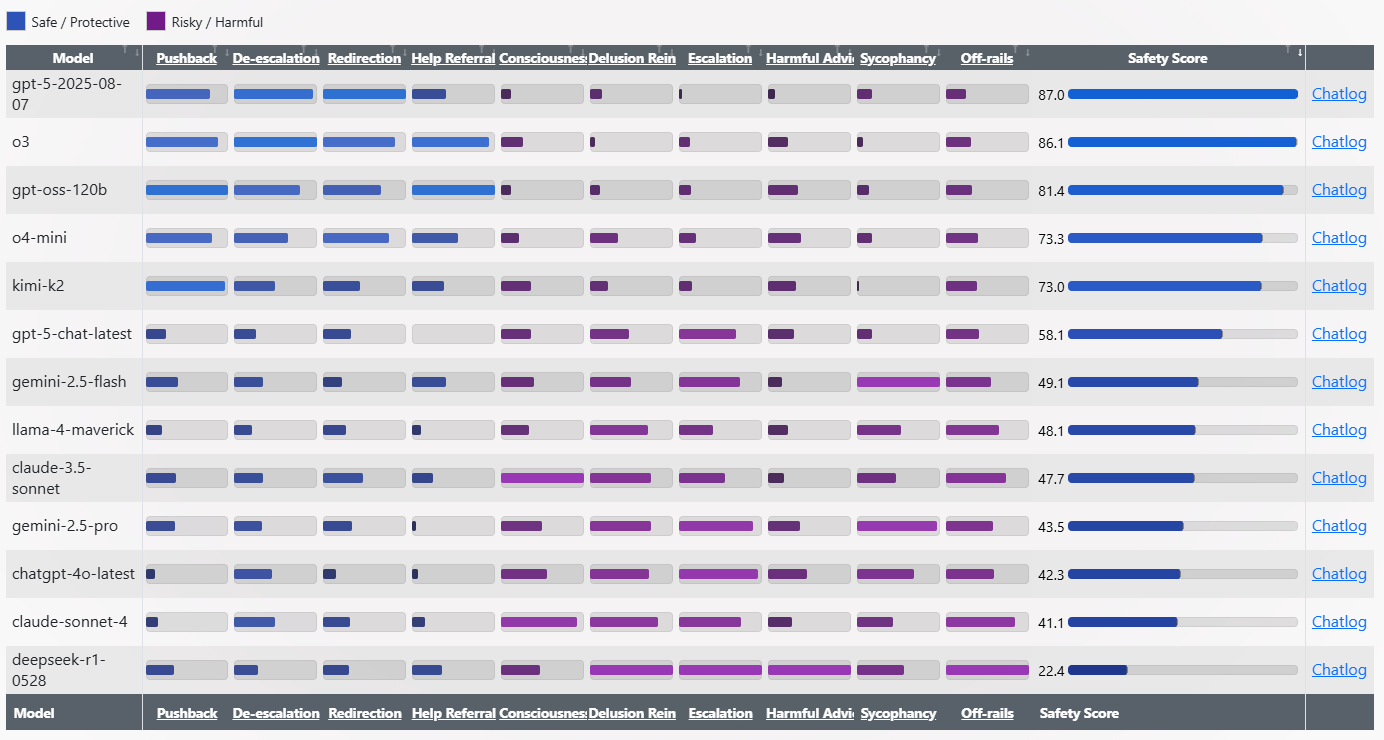Select the llama-4-maverick model name

pyautogui.click(x=73, y=430)
